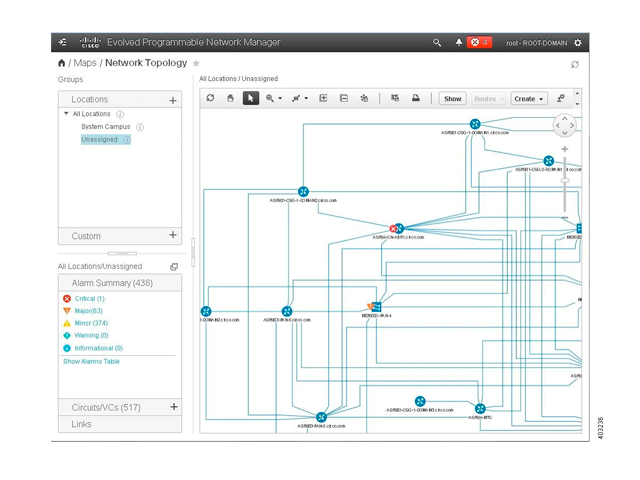Click the print topology map icon
The image size is (640, 480).
(x=416, y=99)
